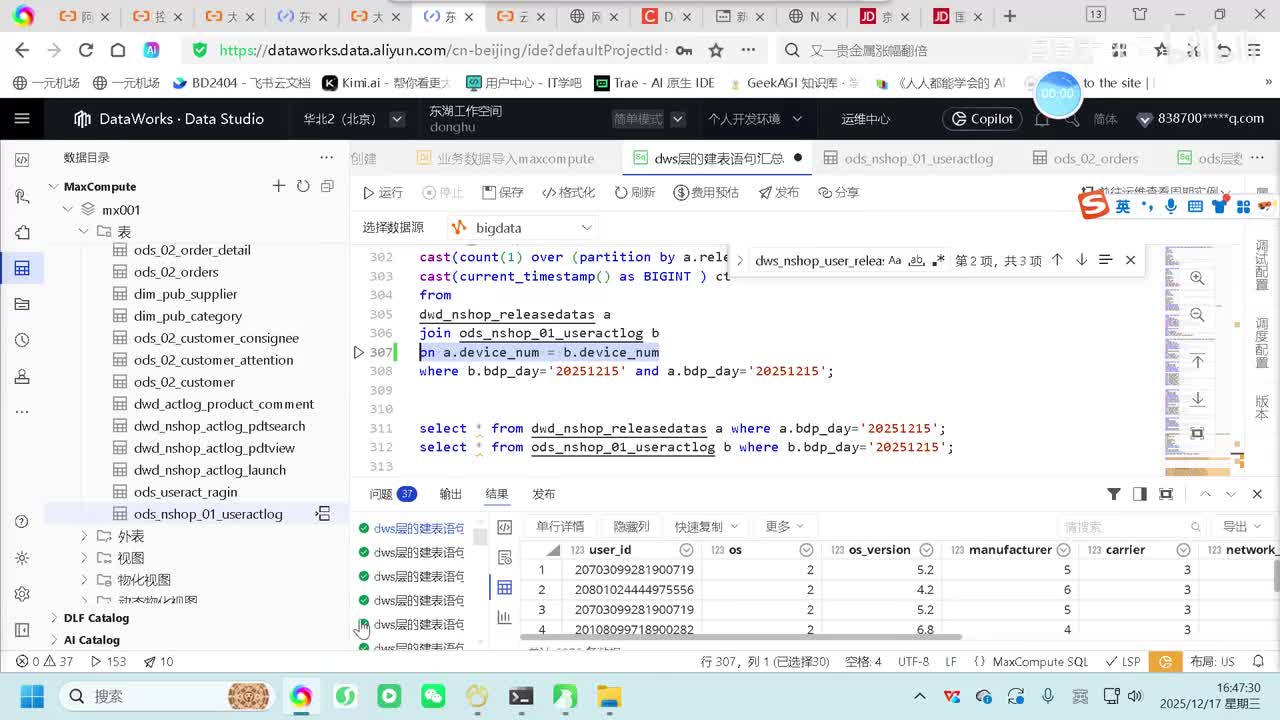Show result SQL code view icon
The image size is (1280, 720).
(504, 527)
